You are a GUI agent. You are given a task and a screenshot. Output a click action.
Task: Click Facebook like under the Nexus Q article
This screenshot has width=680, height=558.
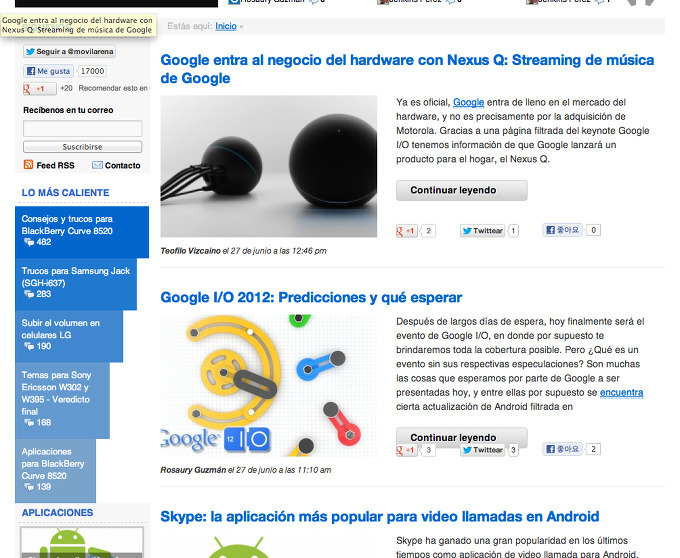coord(562,230)
